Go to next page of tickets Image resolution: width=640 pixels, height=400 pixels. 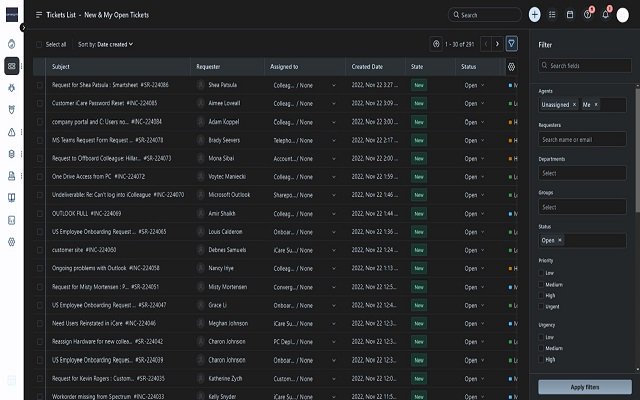coord(497,44)
